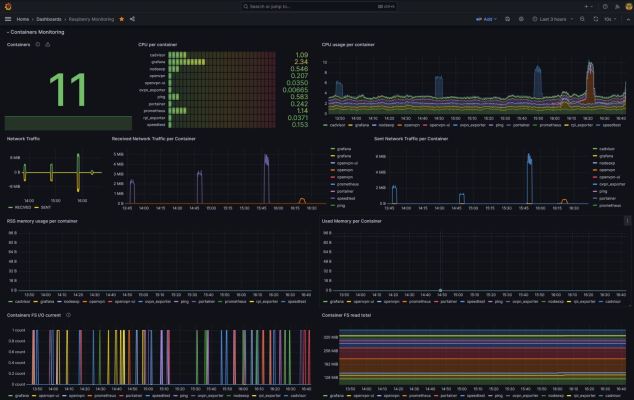634x400 pixels.
Task: Click alert icon beside Containers title
Action: pyautogui.click(x=48, y=44)
